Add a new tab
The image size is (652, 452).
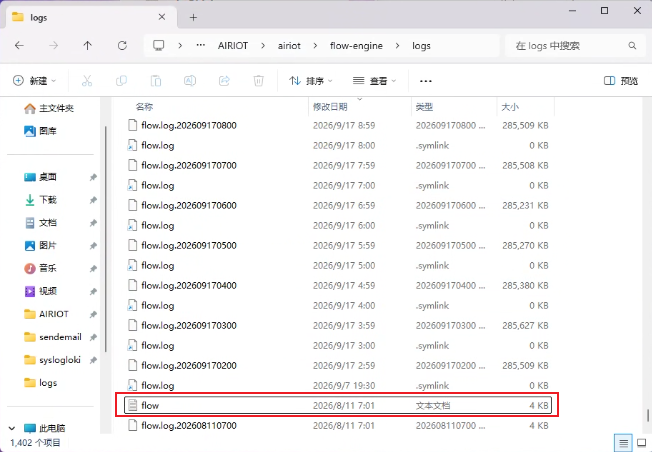[193, 17]
